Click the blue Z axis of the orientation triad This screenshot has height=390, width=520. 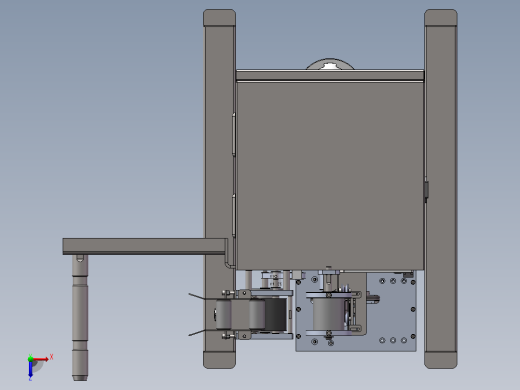30,369
